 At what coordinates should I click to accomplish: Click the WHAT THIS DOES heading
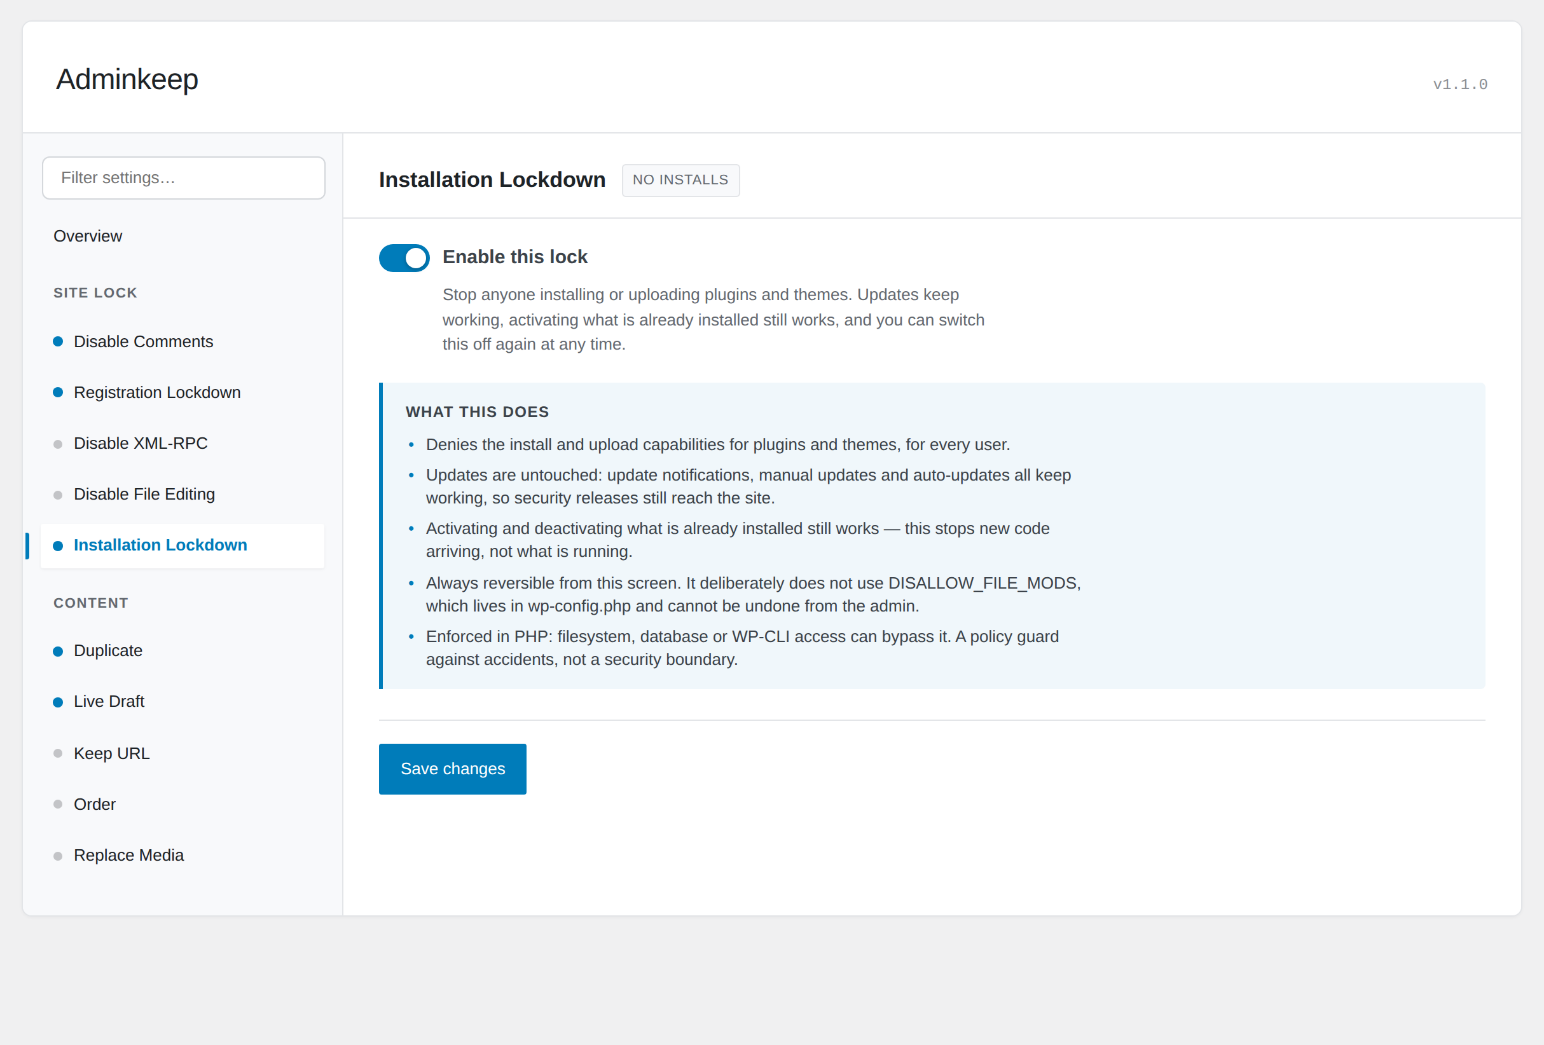coord(477,412)
